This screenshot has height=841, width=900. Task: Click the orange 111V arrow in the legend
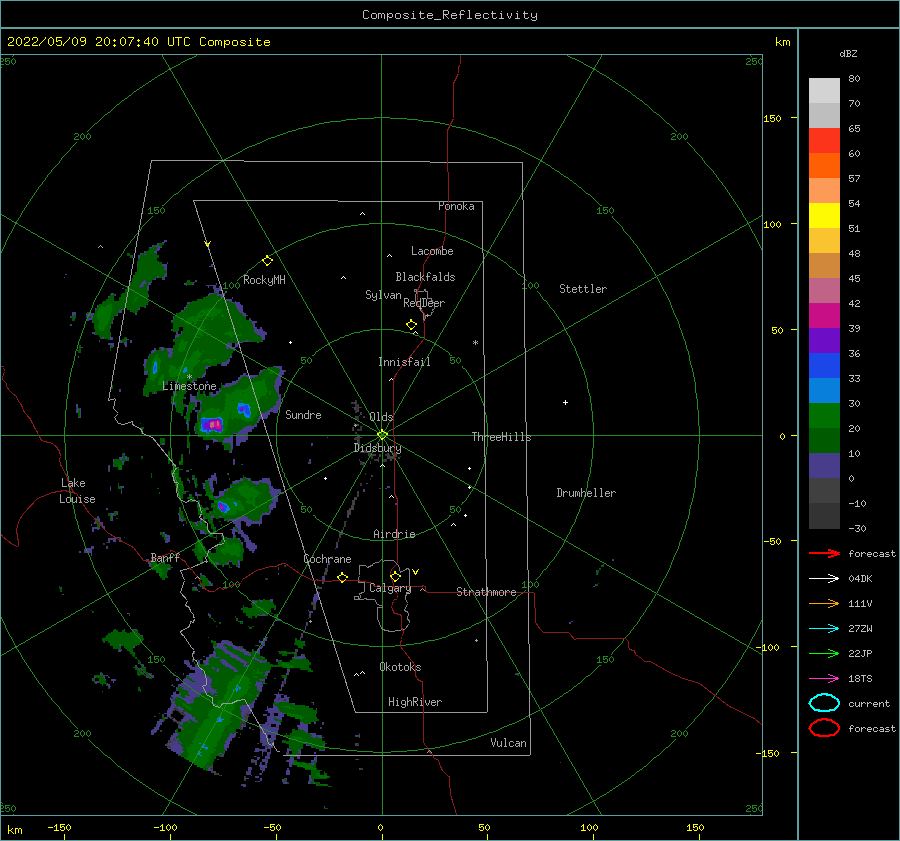tap(824, 603)
